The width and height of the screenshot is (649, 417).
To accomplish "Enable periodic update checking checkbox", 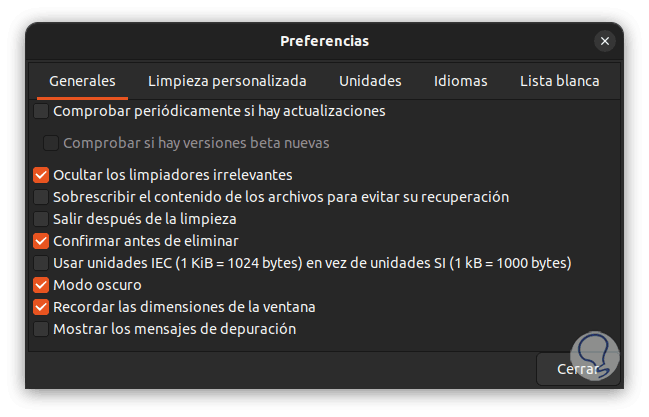I will [41, 111].
